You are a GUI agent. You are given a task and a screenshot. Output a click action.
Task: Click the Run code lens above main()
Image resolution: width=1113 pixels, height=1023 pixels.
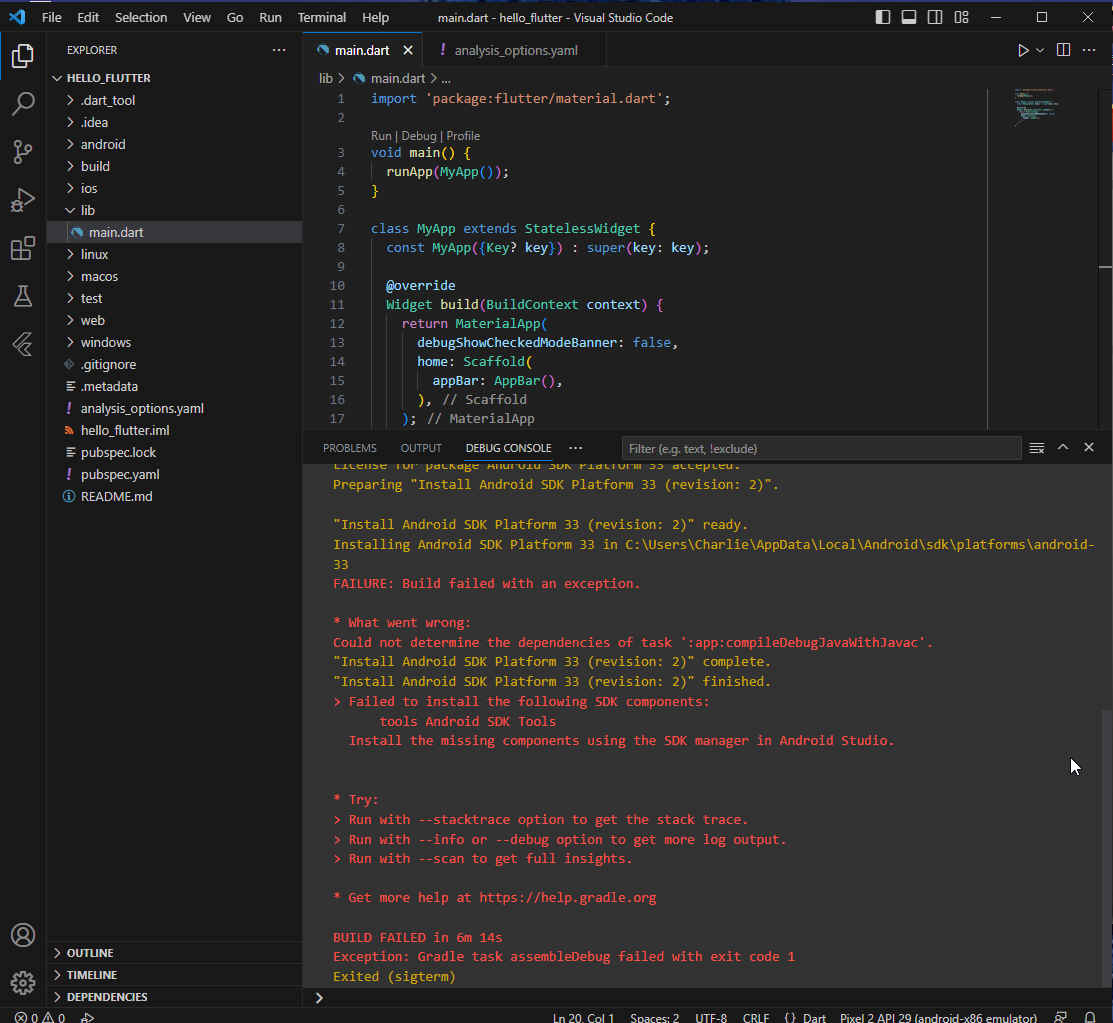coord(381,136)
